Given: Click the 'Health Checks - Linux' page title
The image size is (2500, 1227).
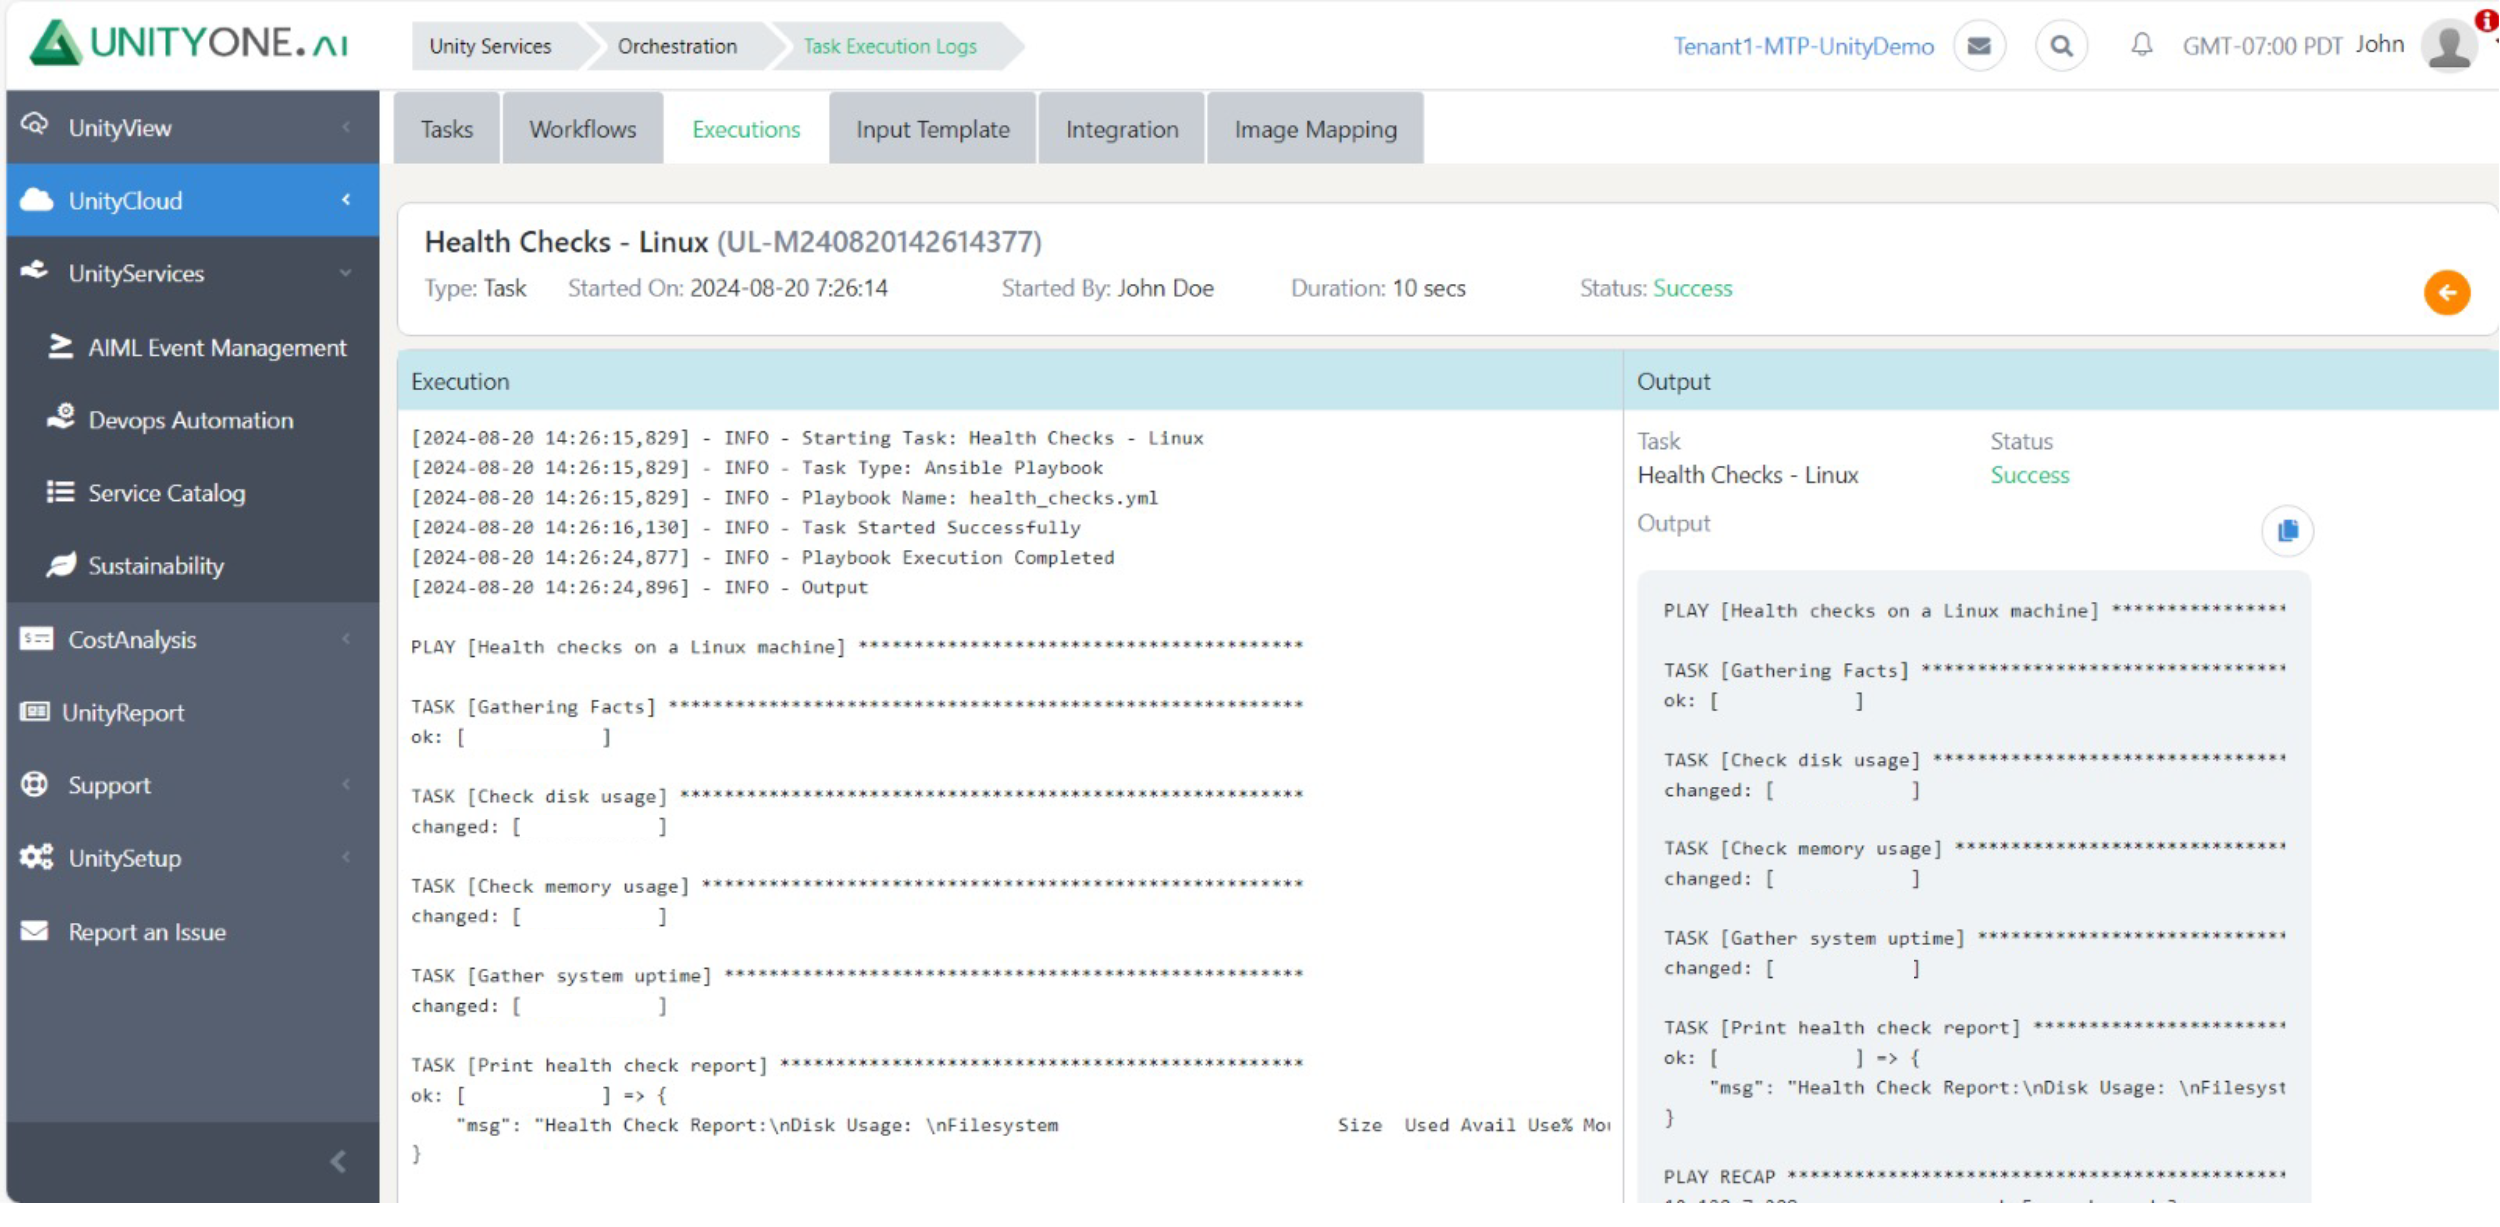Looking at the screenshot, I should point(566,241).
